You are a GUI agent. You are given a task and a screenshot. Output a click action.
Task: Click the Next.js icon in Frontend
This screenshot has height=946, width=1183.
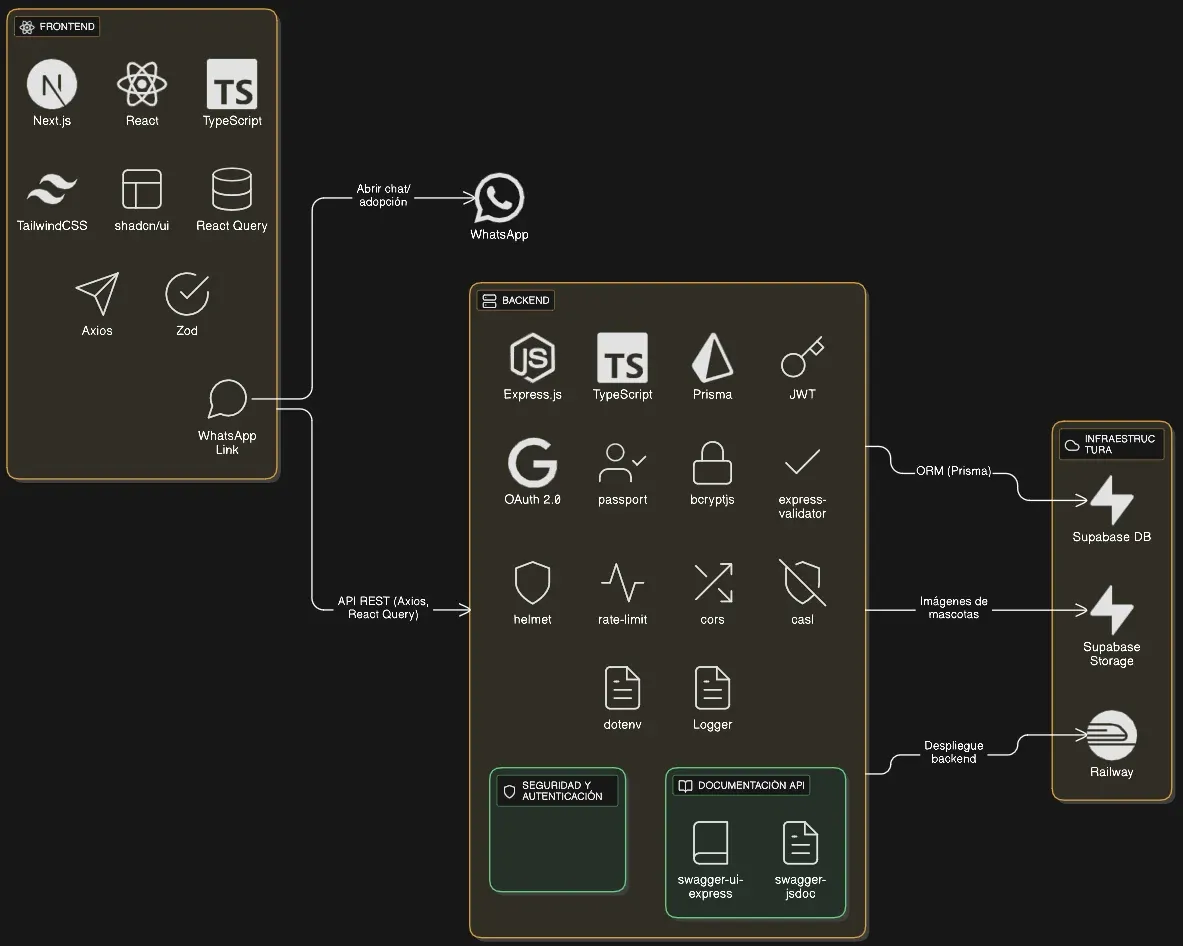point(52,84)
